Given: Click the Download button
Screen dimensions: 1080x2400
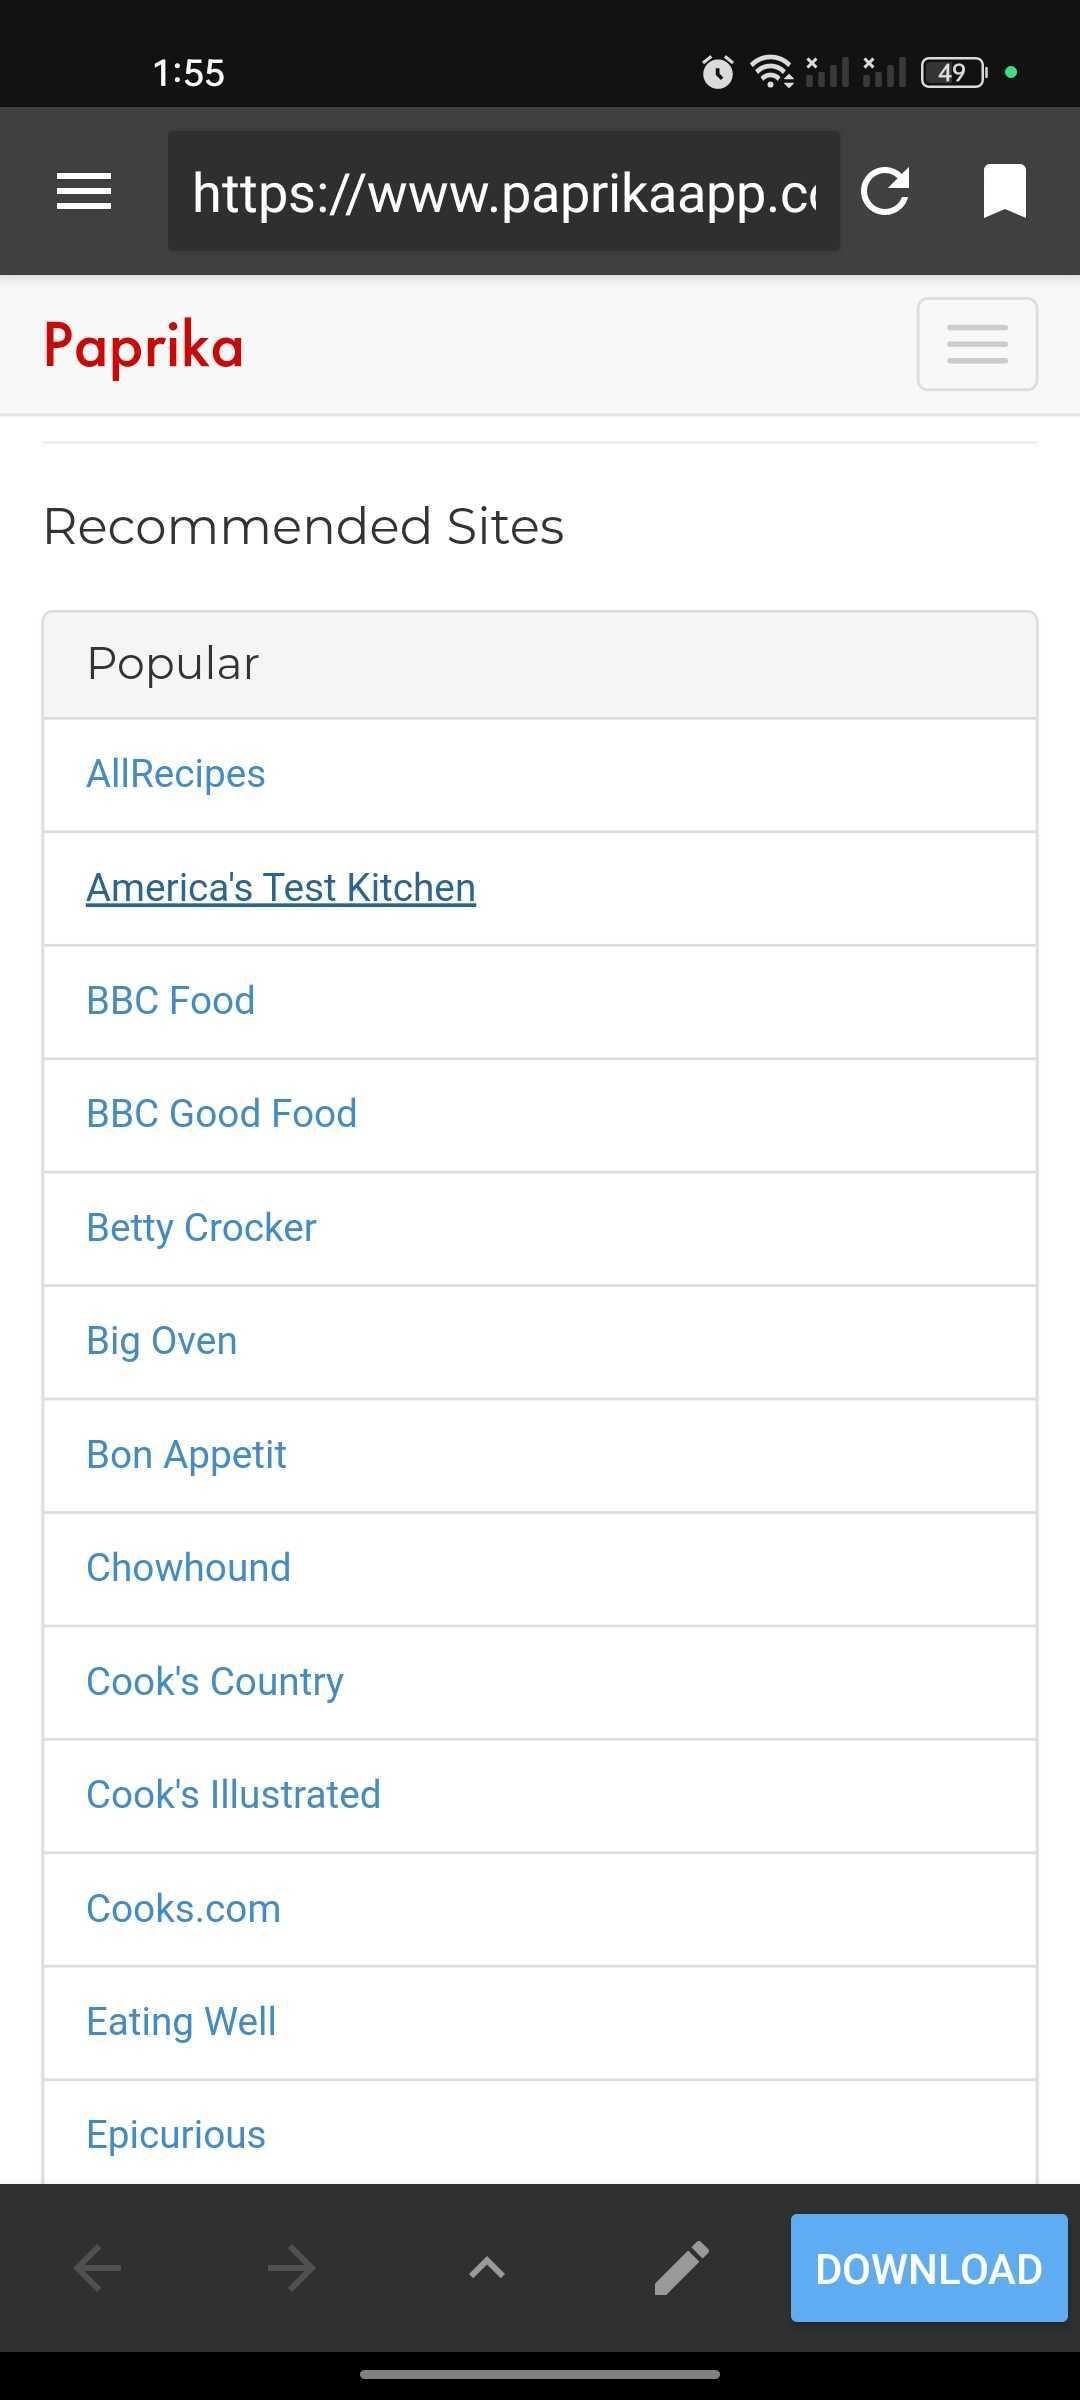Looking at the screenshot, I should coord(929,2268).
